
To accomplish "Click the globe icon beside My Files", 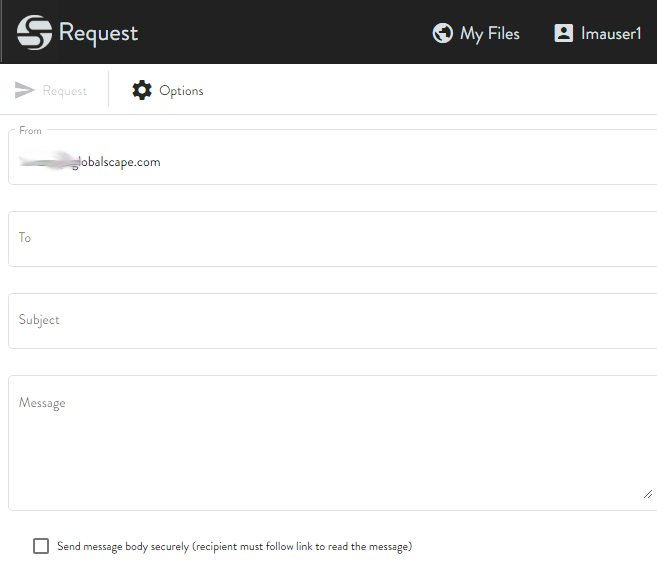I will [442, 33].
